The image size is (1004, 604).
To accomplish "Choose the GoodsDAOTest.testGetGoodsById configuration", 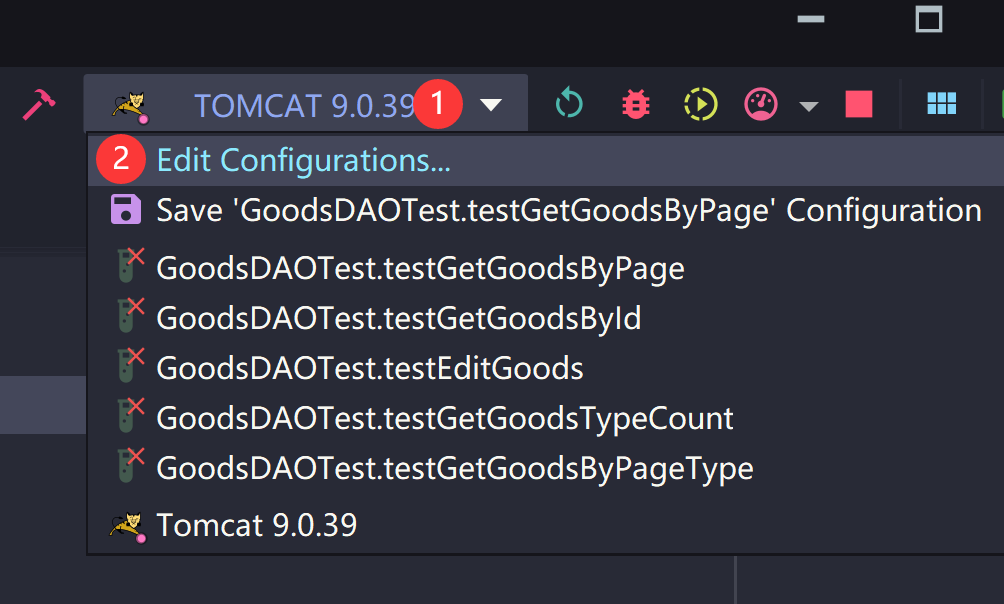I will tap(398, 318).
